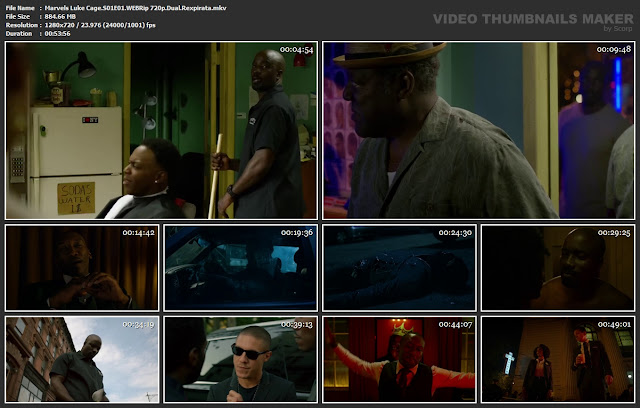Click the resolution value 1280x720 / 23.976 fps

[x=100, y=25]
